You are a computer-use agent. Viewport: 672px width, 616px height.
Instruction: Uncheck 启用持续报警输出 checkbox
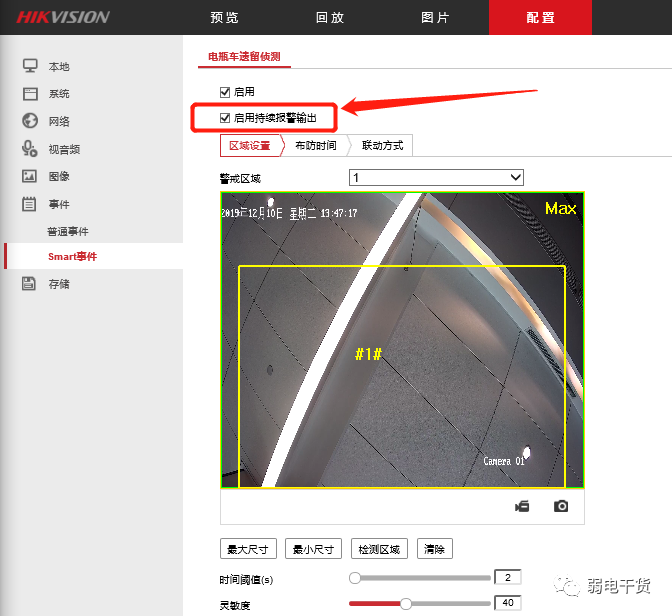(225, 118)
